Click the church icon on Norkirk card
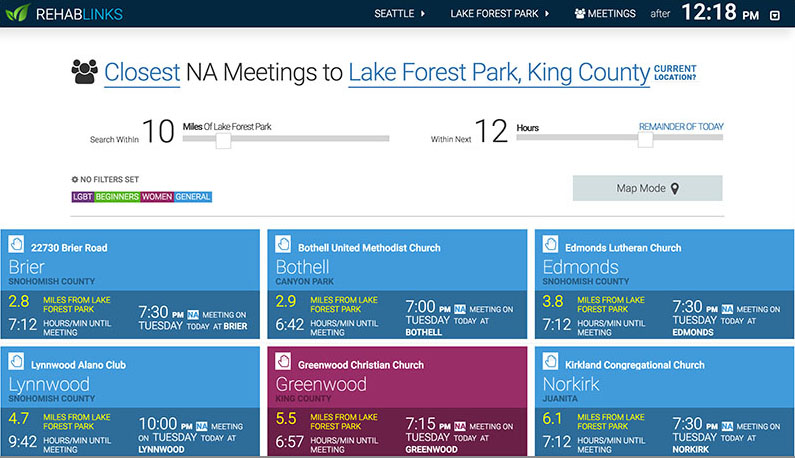 (551, 362)
